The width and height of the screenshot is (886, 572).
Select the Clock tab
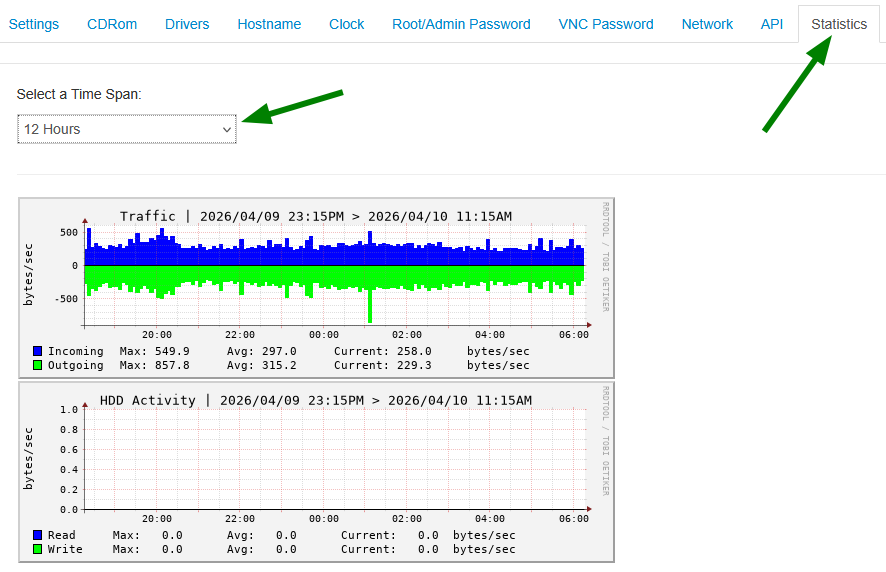(x=346, y=24)
